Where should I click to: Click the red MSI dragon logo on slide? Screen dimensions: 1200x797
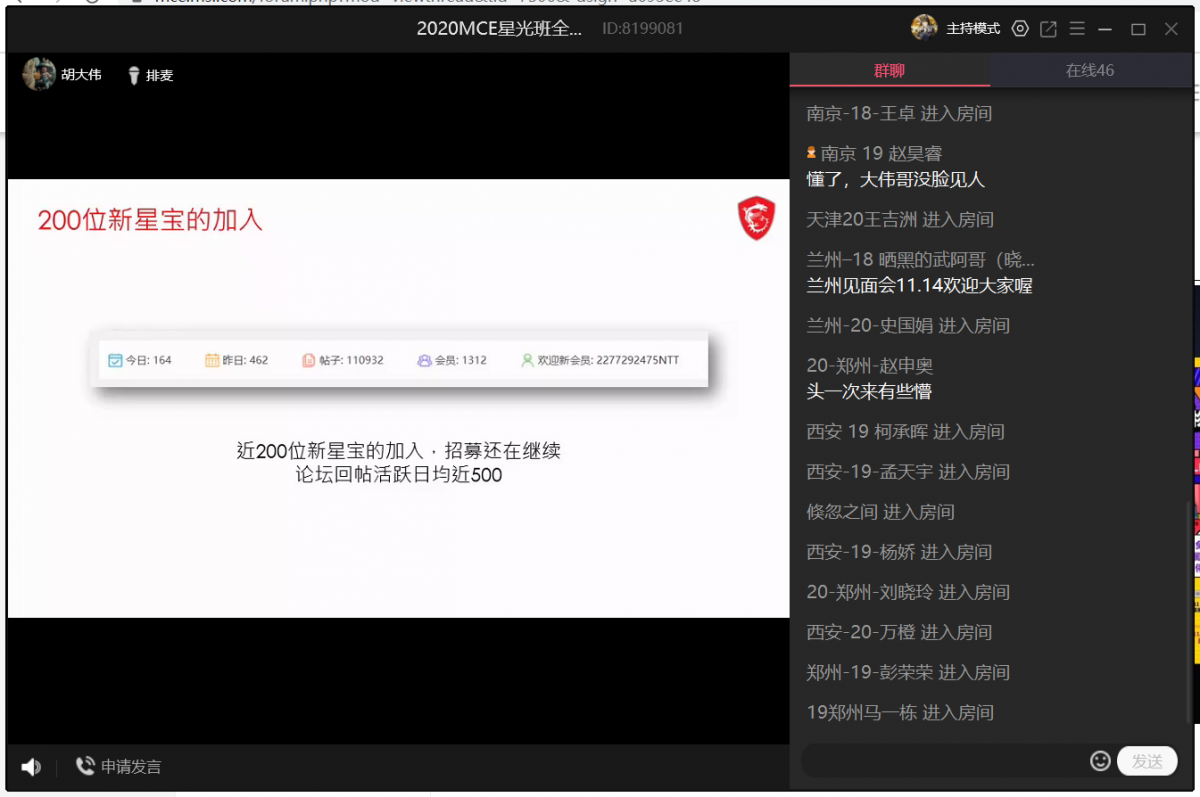coord(756,218)
